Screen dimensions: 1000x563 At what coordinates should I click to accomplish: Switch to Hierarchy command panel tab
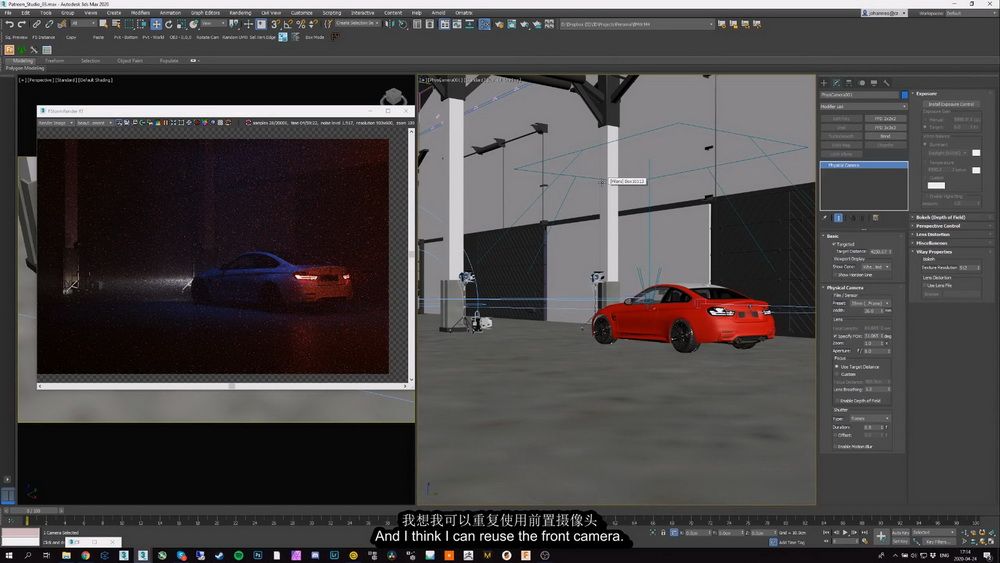[x=849, y=83]
